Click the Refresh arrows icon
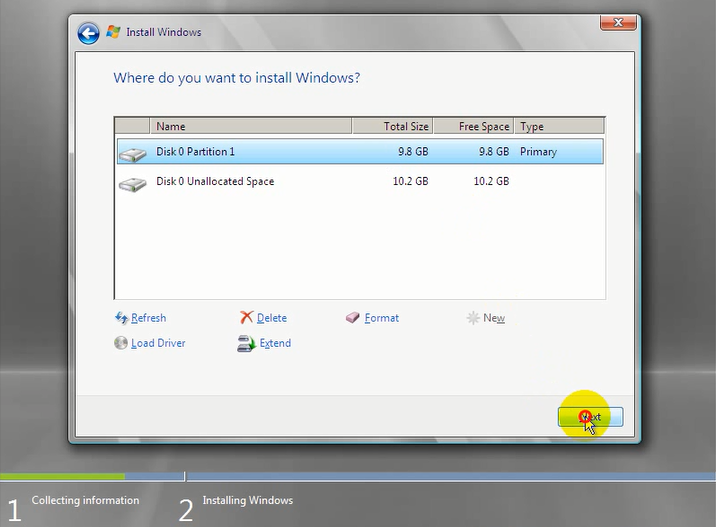The width and height of the screenshot is (716, 527). click(121, 318)
